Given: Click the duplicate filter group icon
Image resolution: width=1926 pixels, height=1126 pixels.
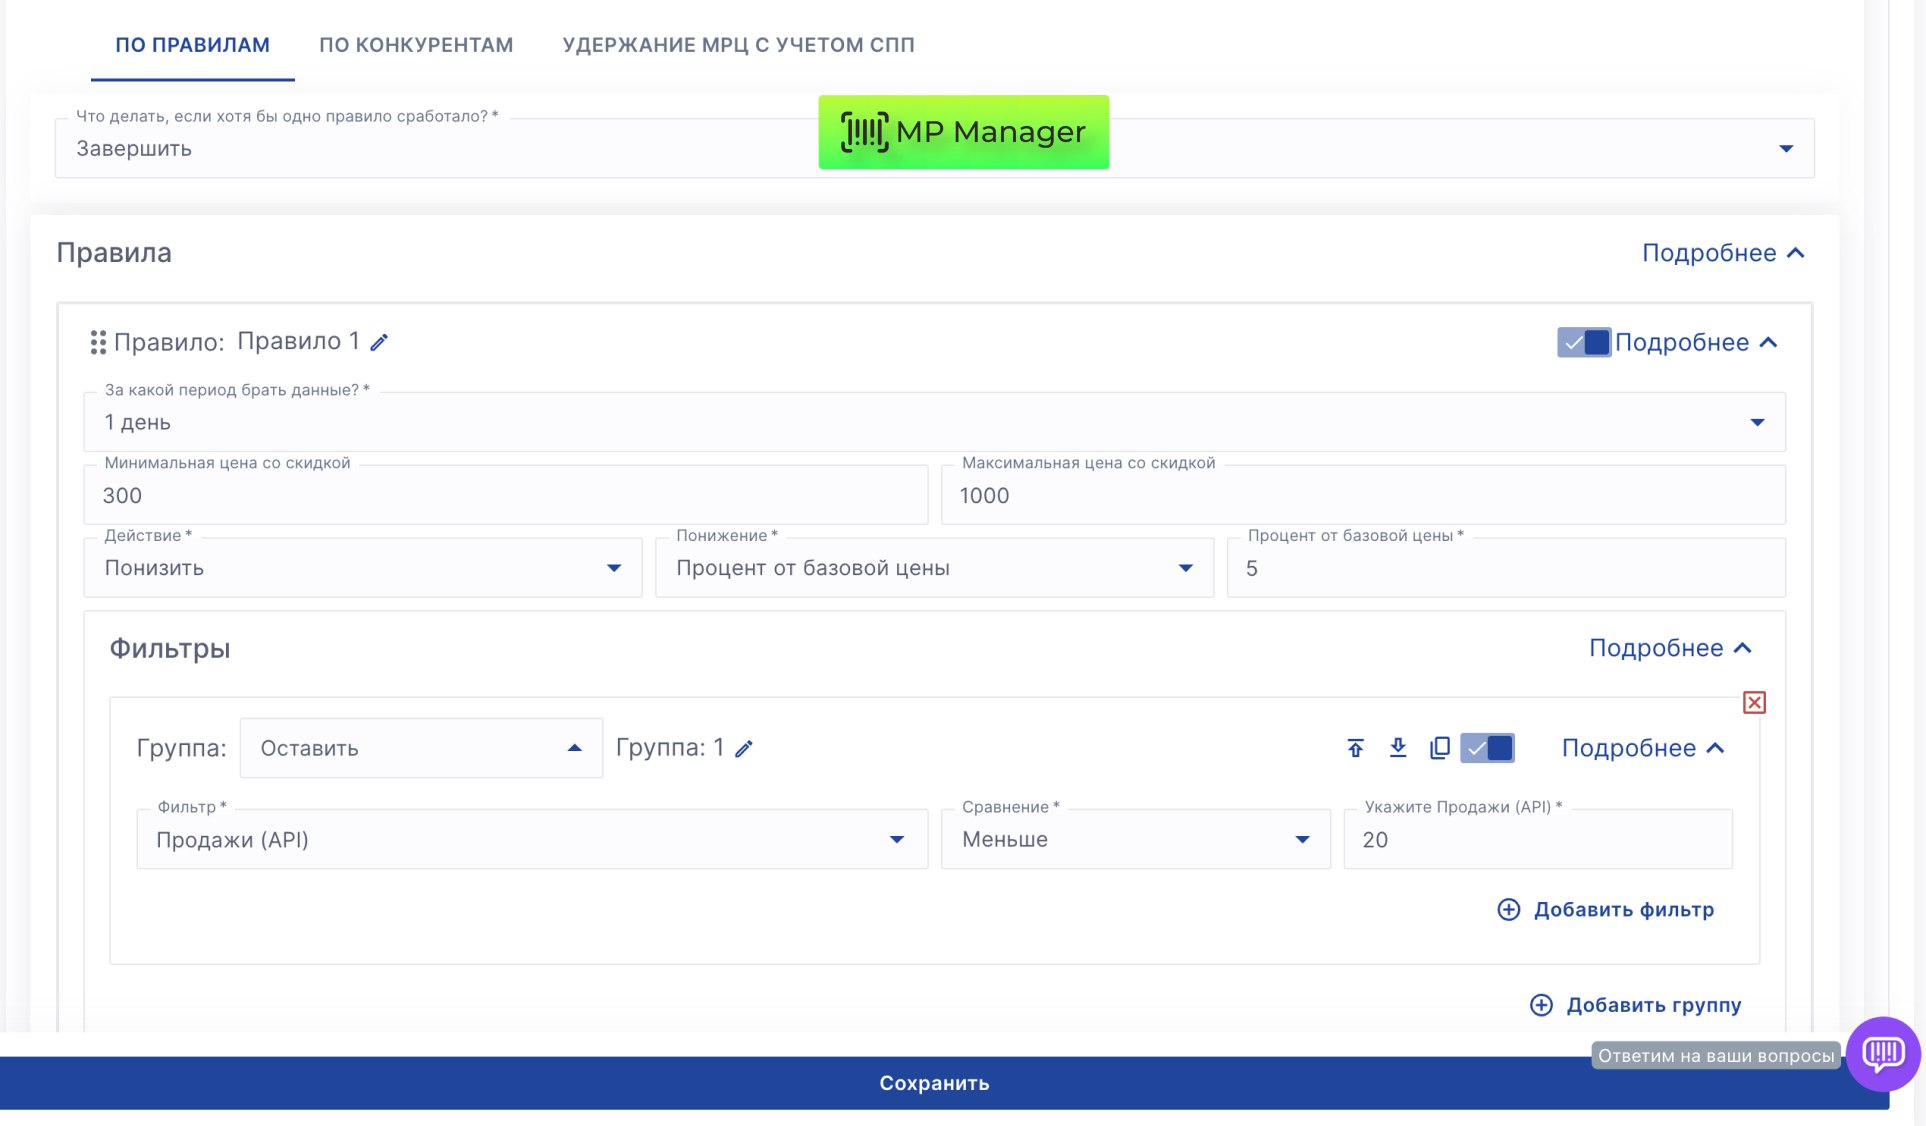Looking at the screenshot, I should (1440, 748).
